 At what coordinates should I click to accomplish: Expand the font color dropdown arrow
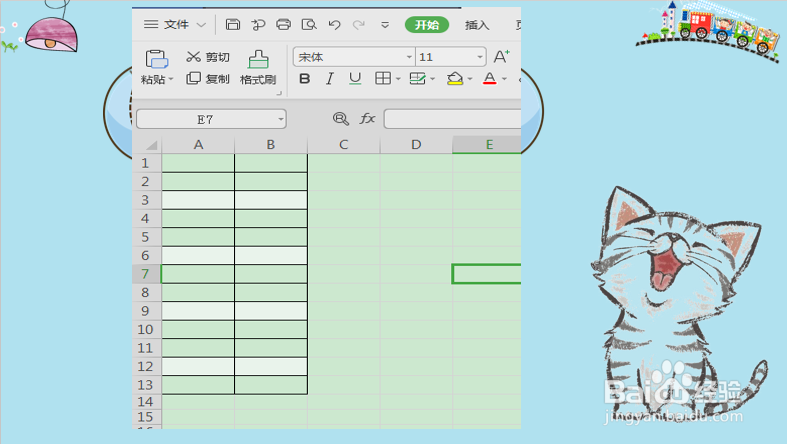[x=504, y=79]
